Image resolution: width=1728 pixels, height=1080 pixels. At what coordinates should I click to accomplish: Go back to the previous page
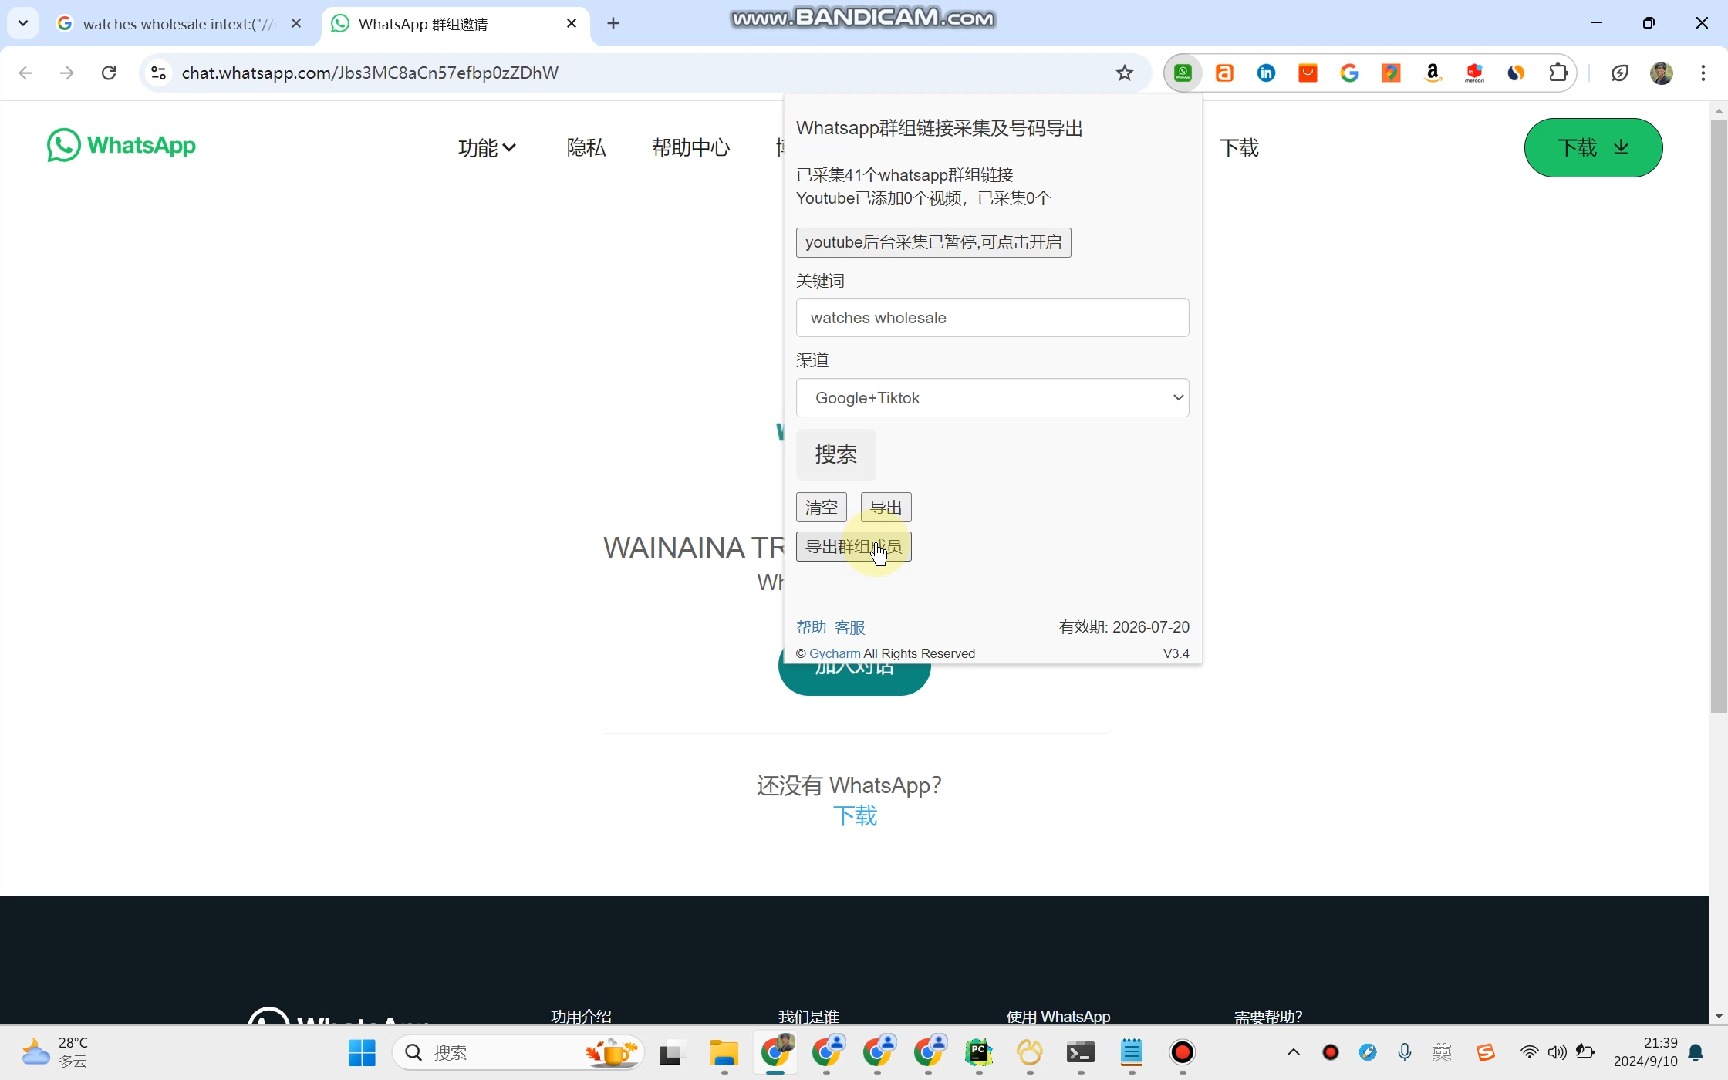[26, 73]
